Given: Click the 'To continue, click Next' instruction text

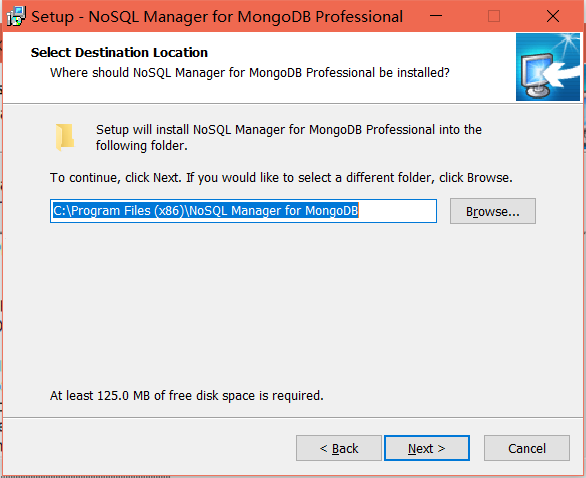Looking at the screenshot, I should (281, 178).
